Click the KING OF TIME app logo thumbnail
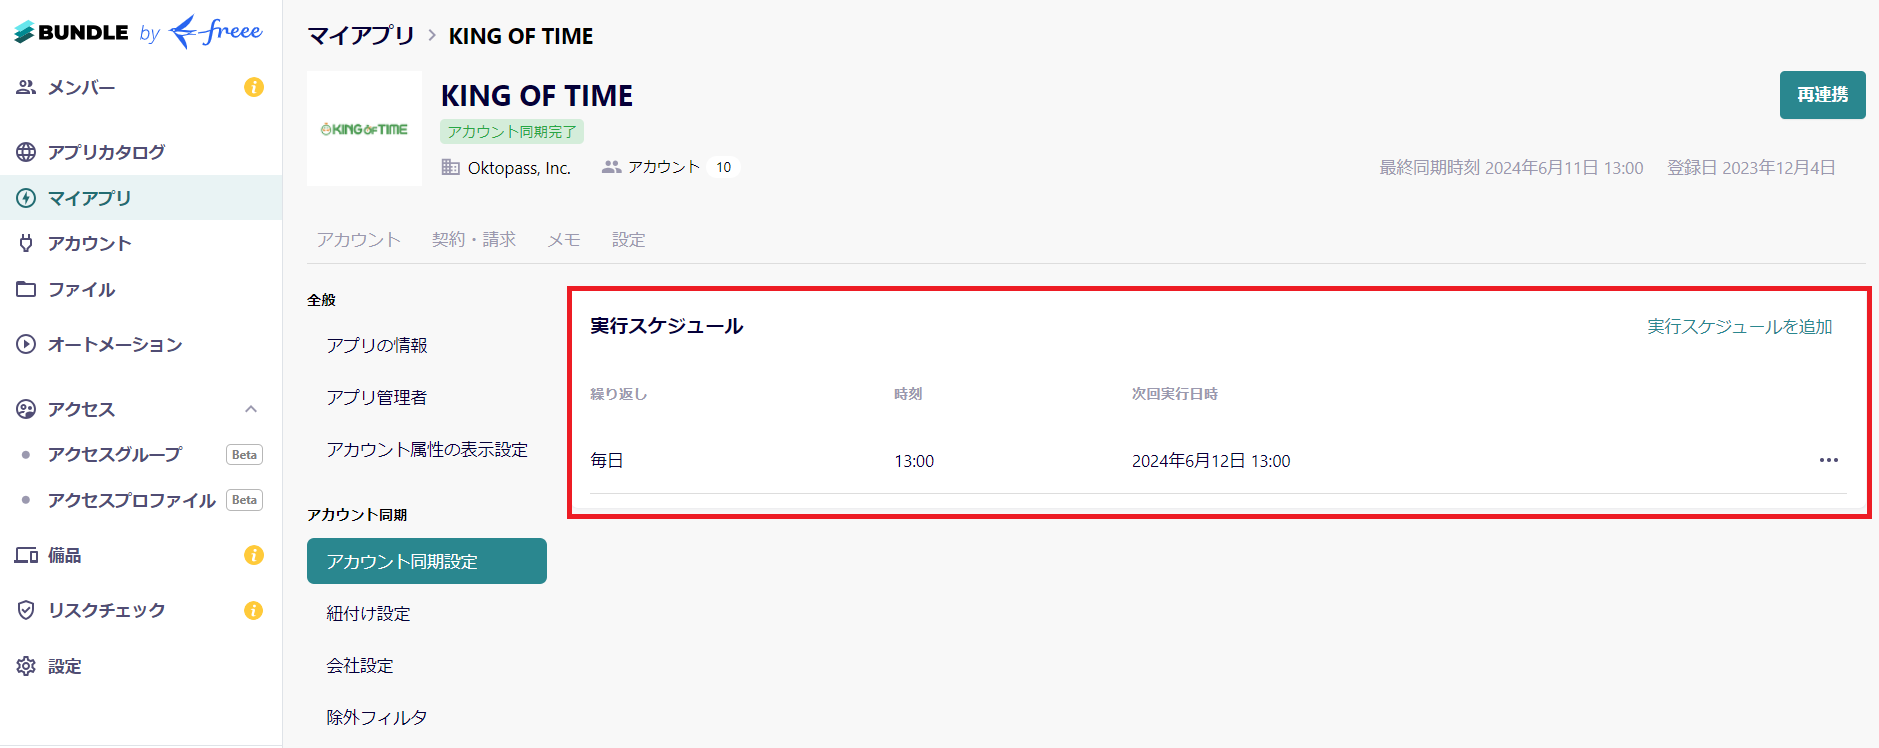The image size is (1879, 748). 364,128
